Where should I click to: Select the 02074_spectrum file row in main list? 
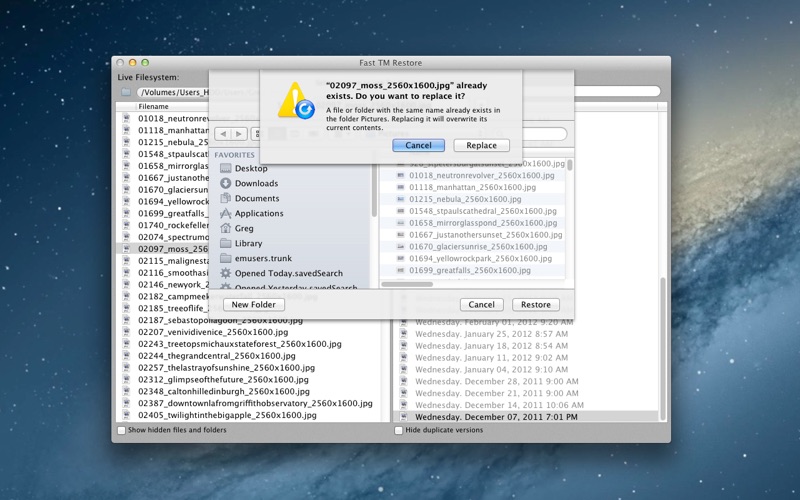(x=163, y=237)
